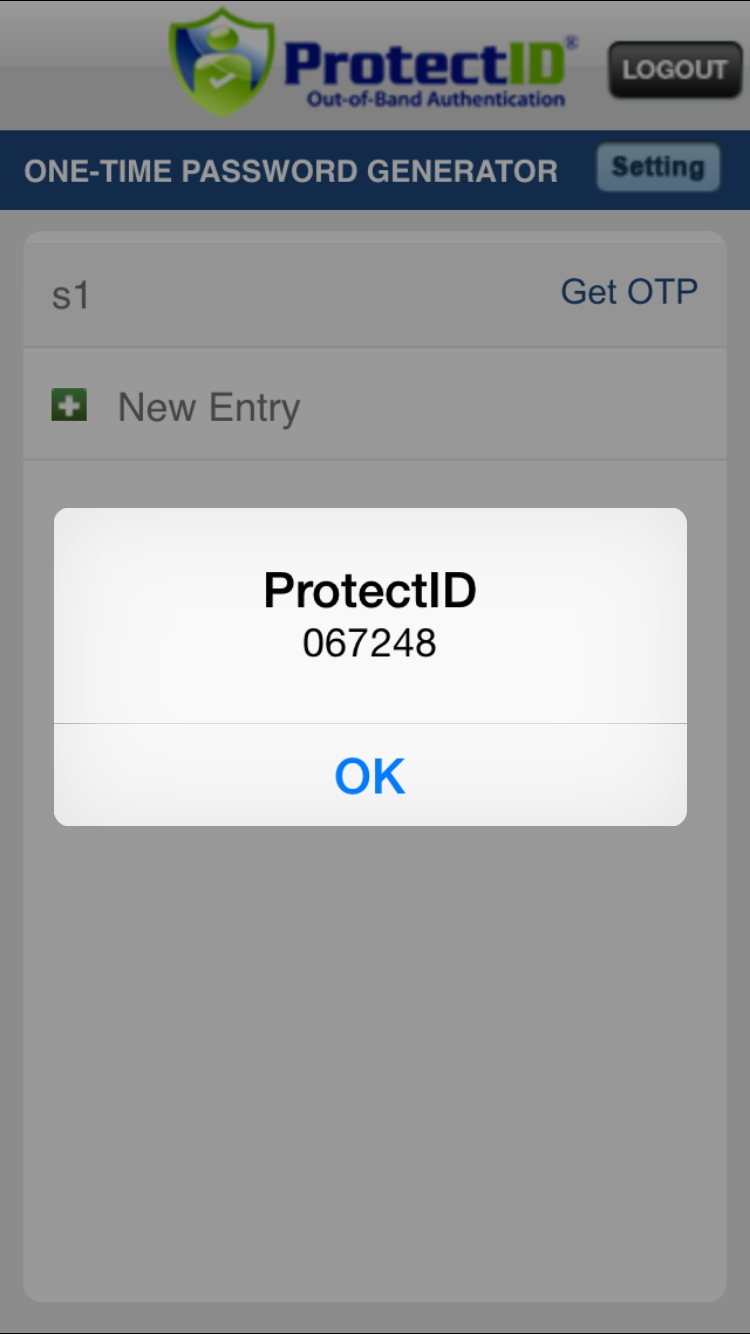Click the 067248 code in the dialog
The width and height of the screenshot is (750, 1334).
pyautogui.click(x=370, y=643)
